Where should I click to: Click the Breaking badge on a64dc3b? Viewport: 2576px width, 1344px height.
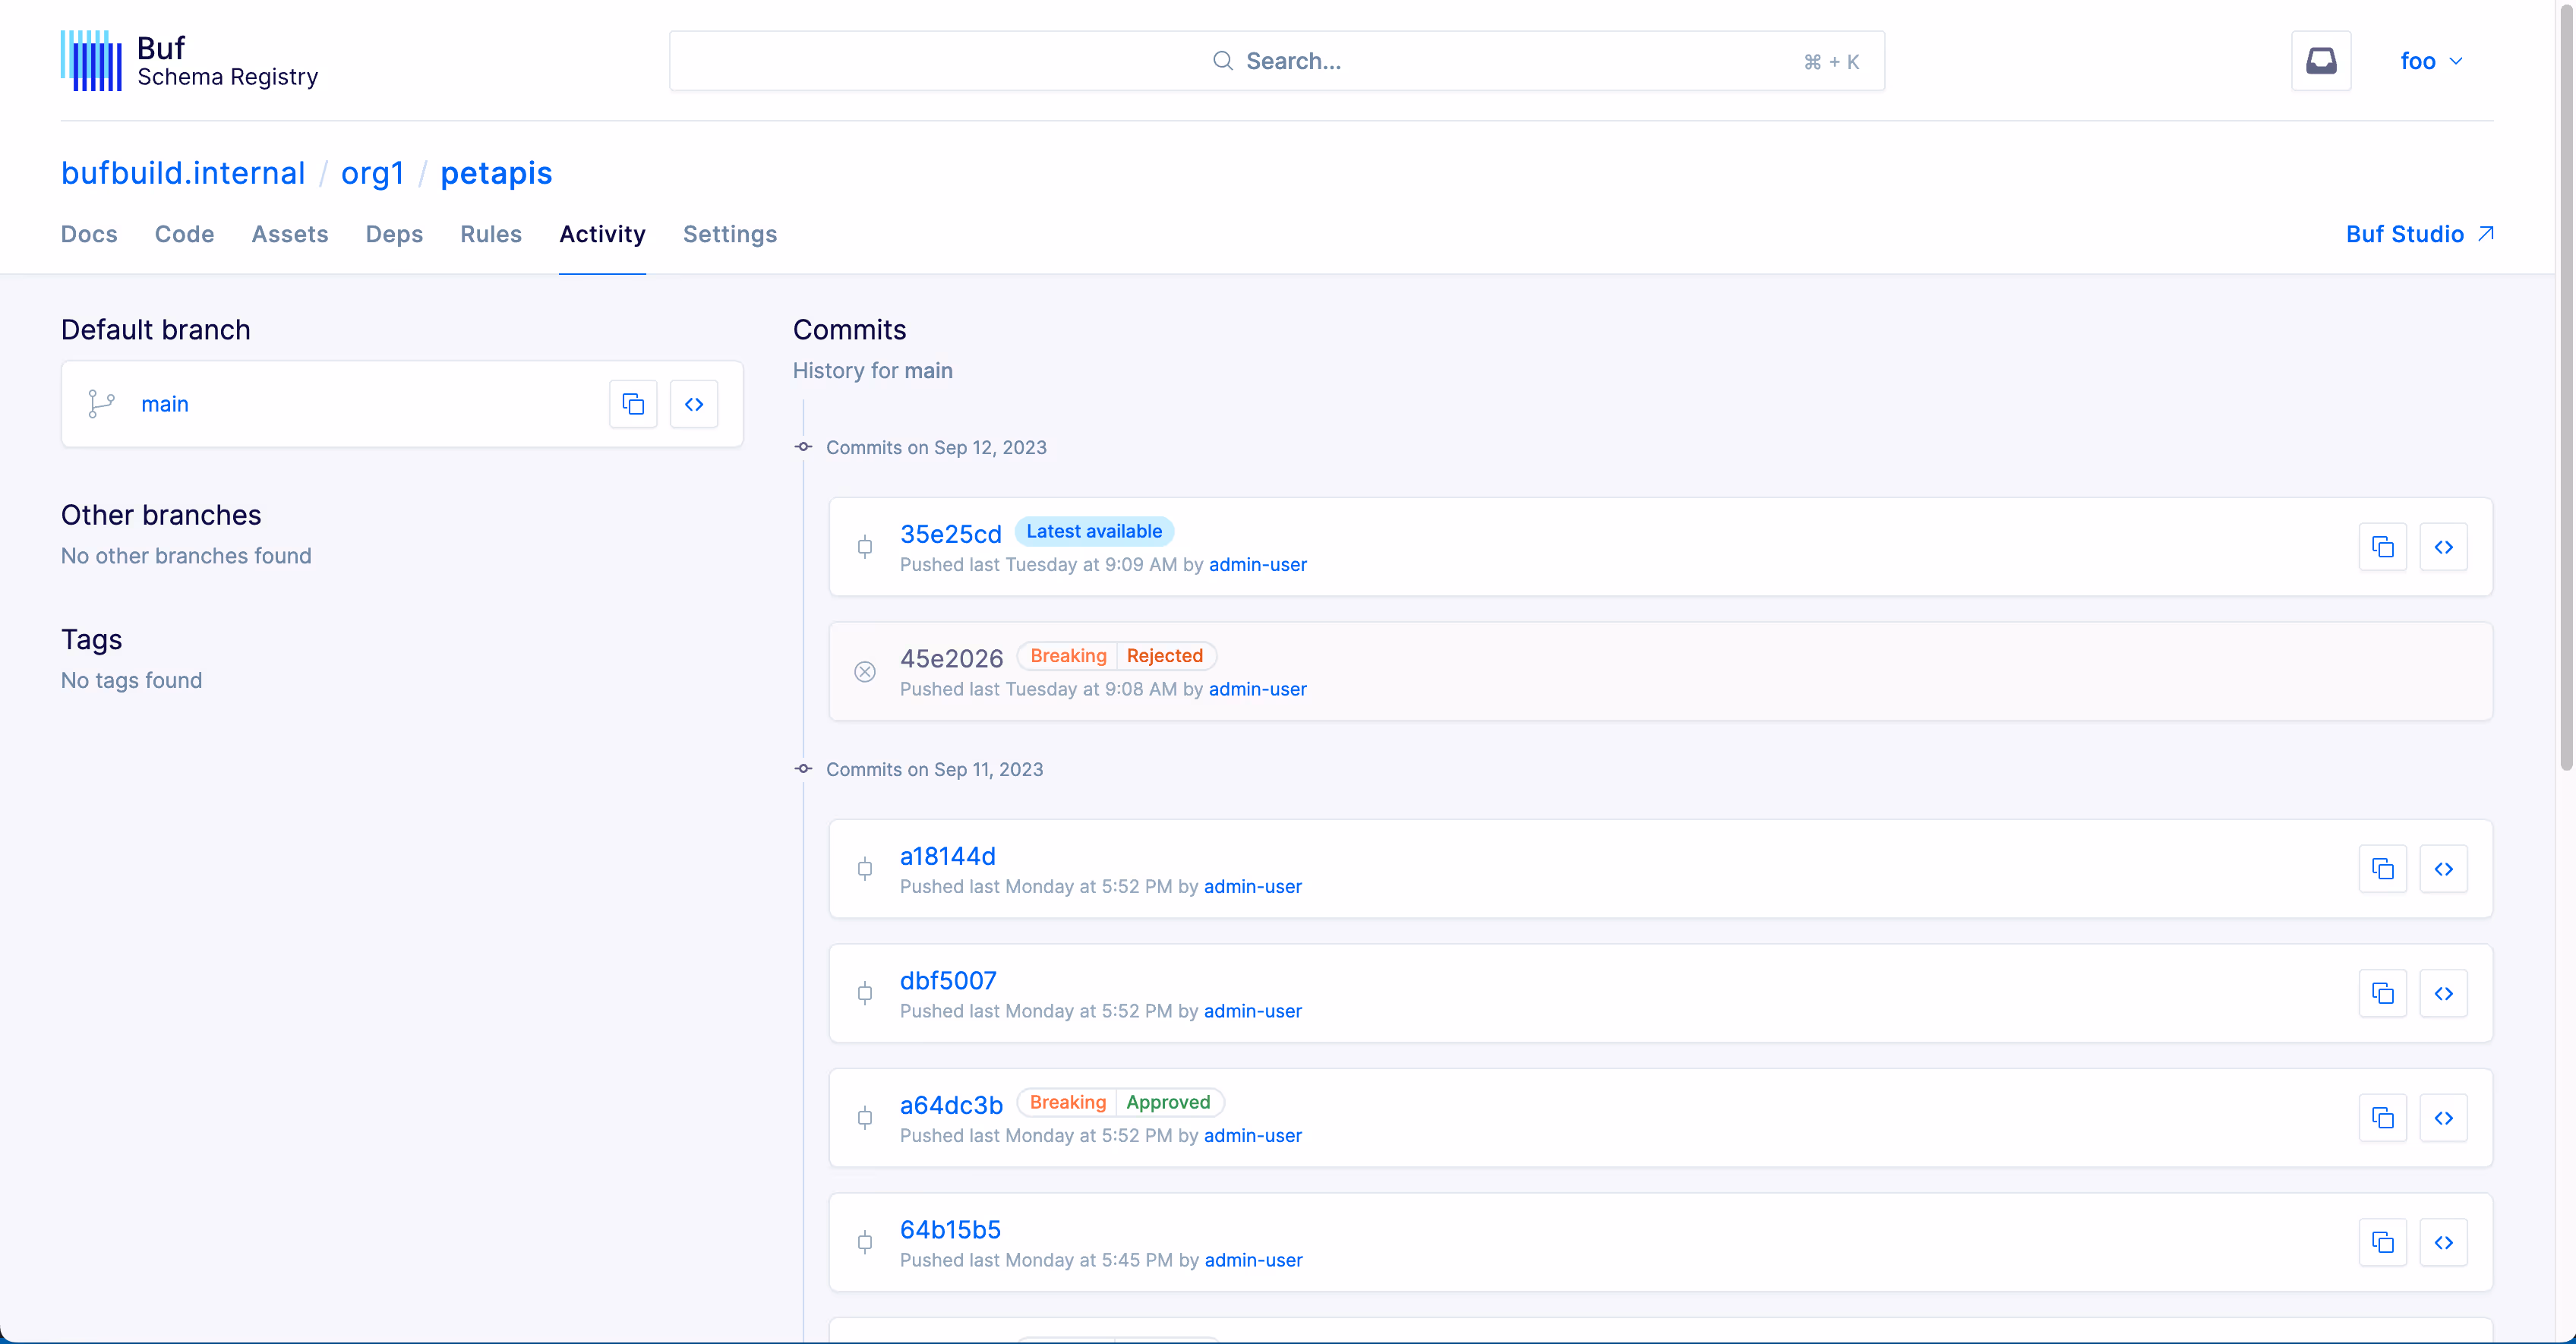(x=1068, y=1102)
